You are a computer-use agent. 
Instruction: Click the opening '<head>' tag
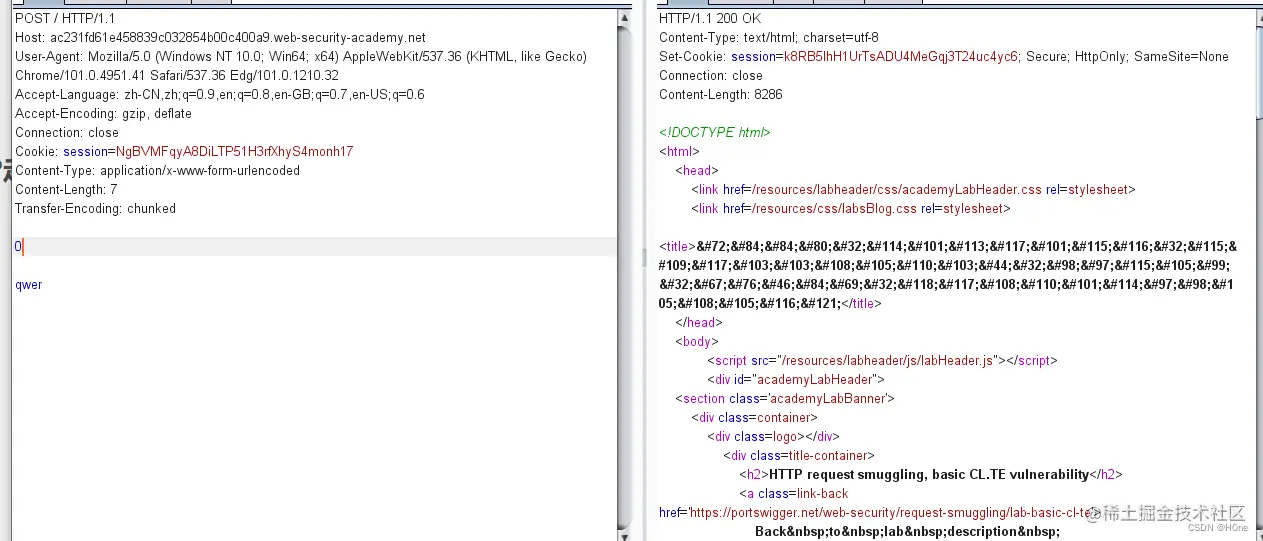[698, 171]
